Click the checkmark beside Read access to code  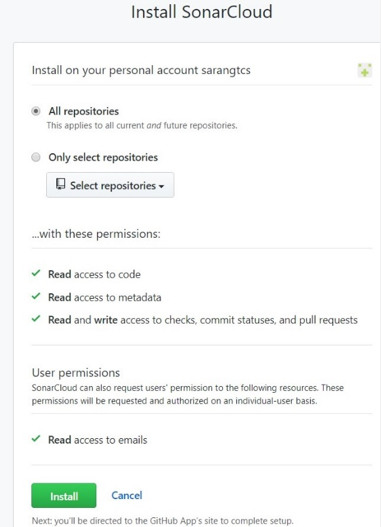(x=36, y=273)
